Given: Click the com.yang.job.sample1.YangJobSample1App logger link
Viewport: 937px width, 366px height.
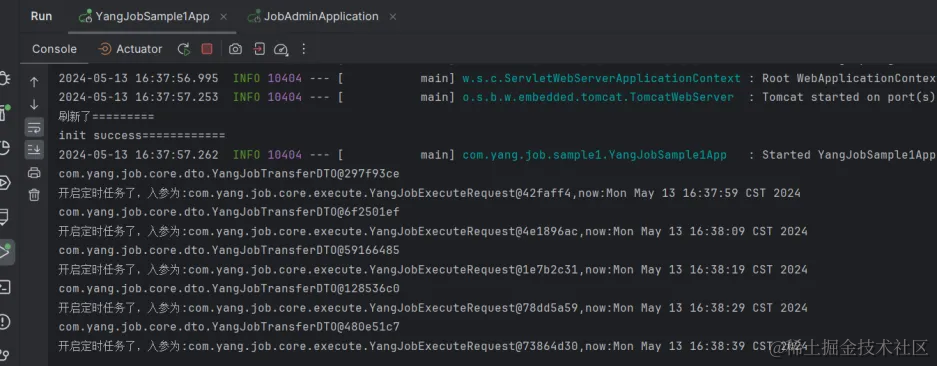Looking at the screenshot, I should (x=595, y=155).
